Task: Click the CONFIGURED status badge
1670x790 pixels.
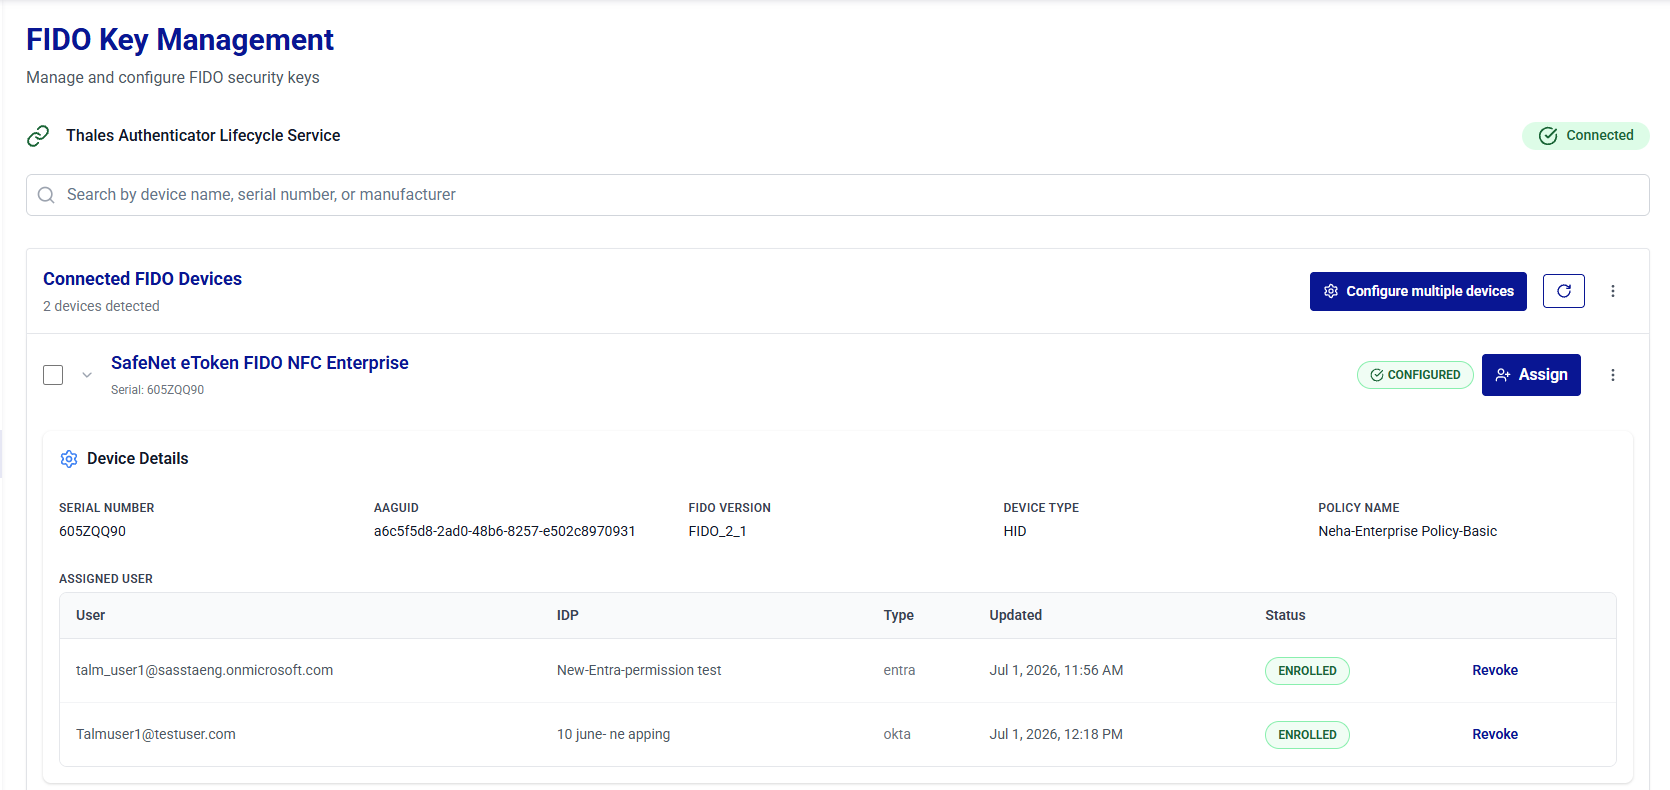Action: click(x=1415, y=375)
